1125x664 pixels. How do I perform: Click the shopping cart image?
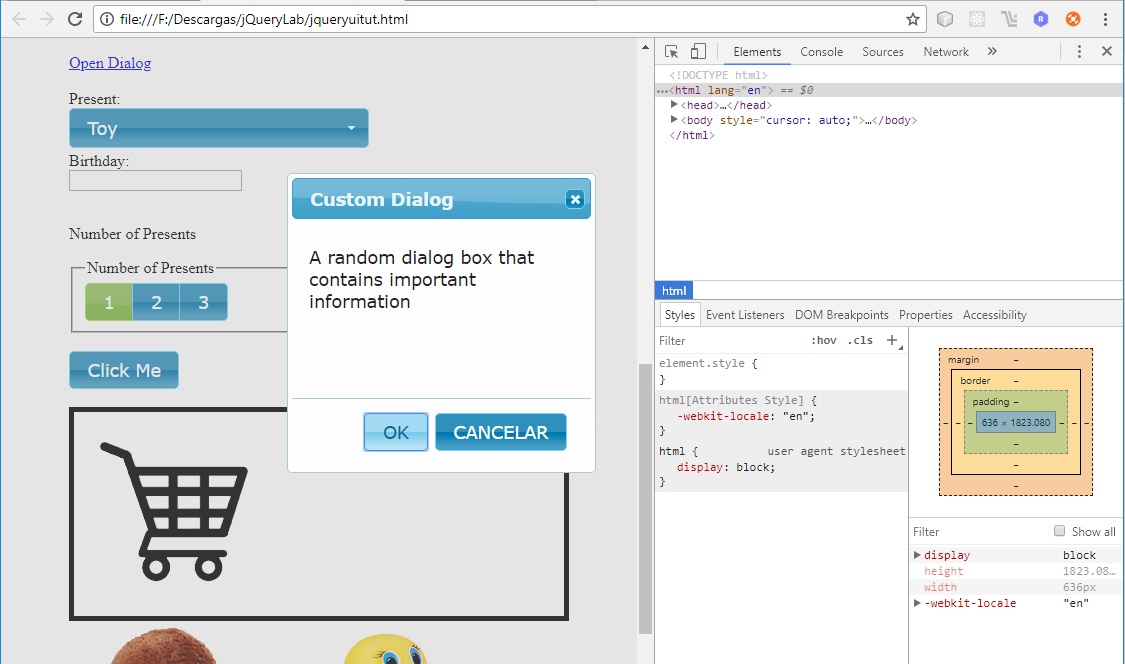(x=174, y=511)
